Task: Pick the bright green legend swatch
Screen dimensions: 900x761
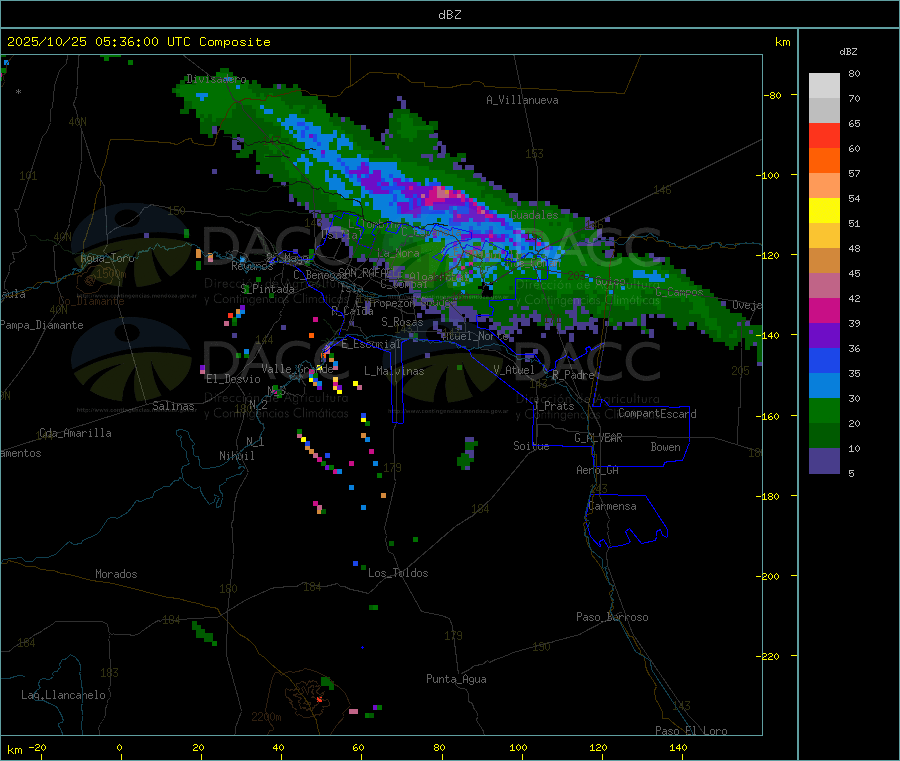Action: click(824, 411)
